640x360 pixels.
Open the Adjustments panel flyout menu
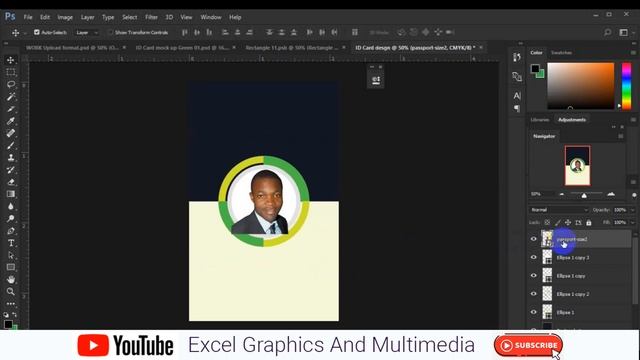tap(633, 120)
